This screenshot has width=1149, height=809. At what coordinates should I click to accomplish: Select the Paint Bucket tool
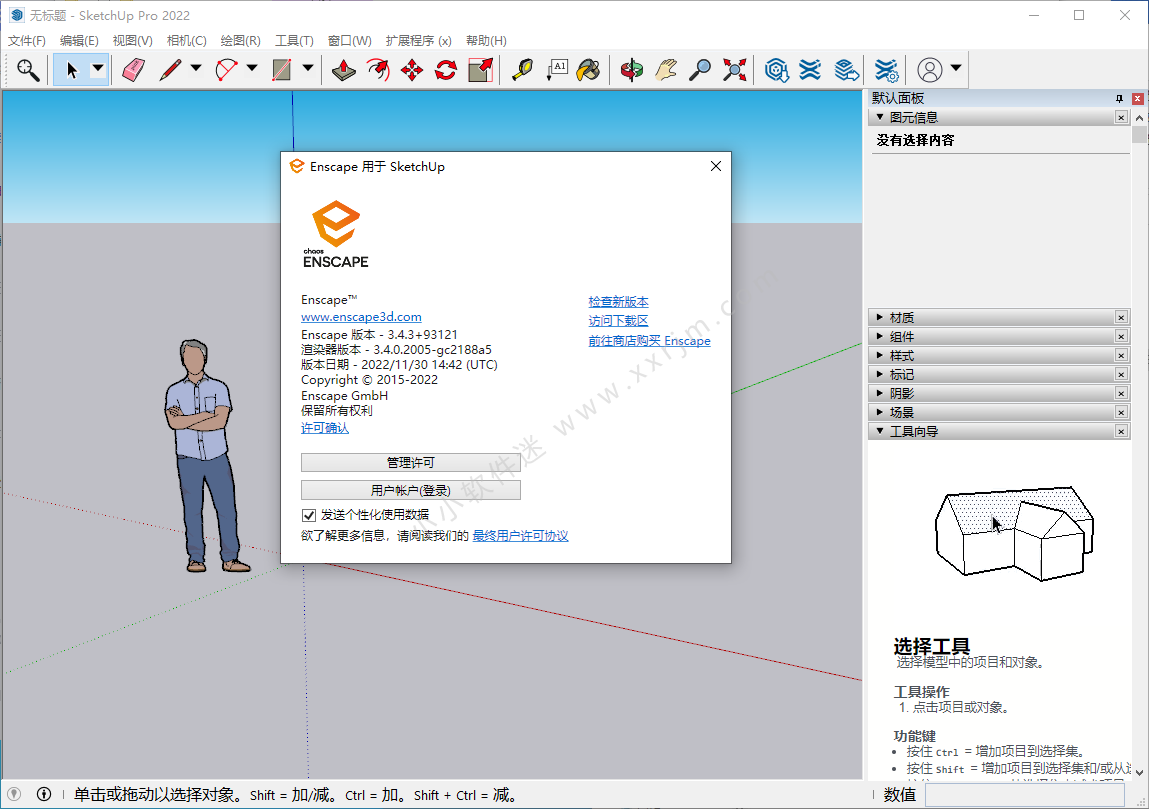588,70
